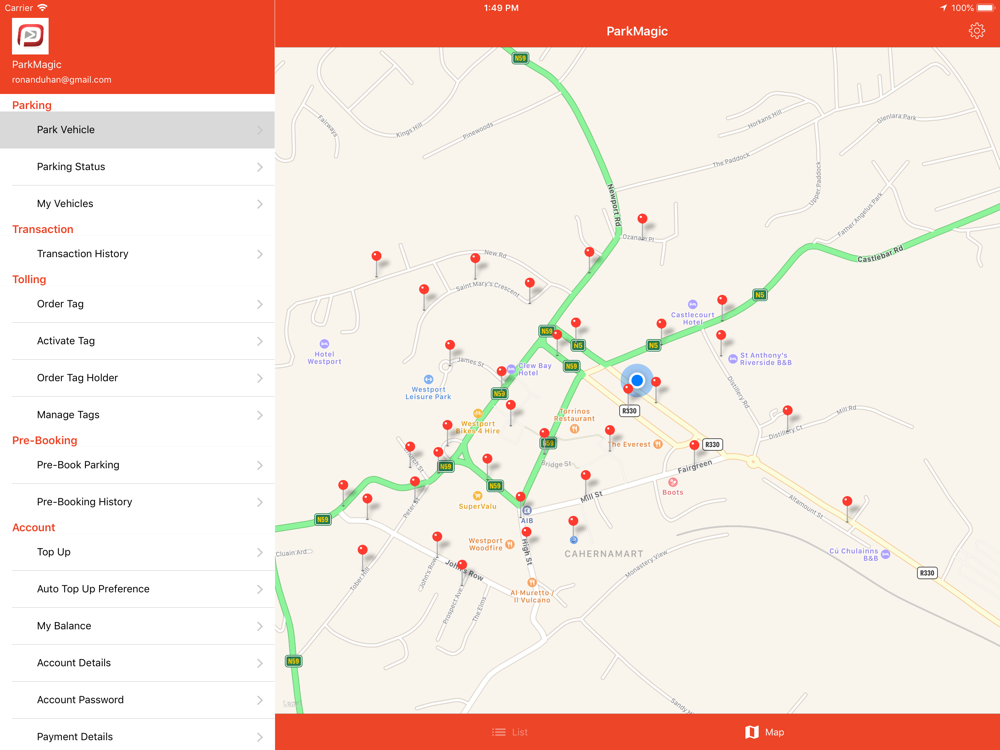Open Park Vehicle menu item
Image resolution: width=1000 pixels, height=750 pixels.
pos(137,129)
